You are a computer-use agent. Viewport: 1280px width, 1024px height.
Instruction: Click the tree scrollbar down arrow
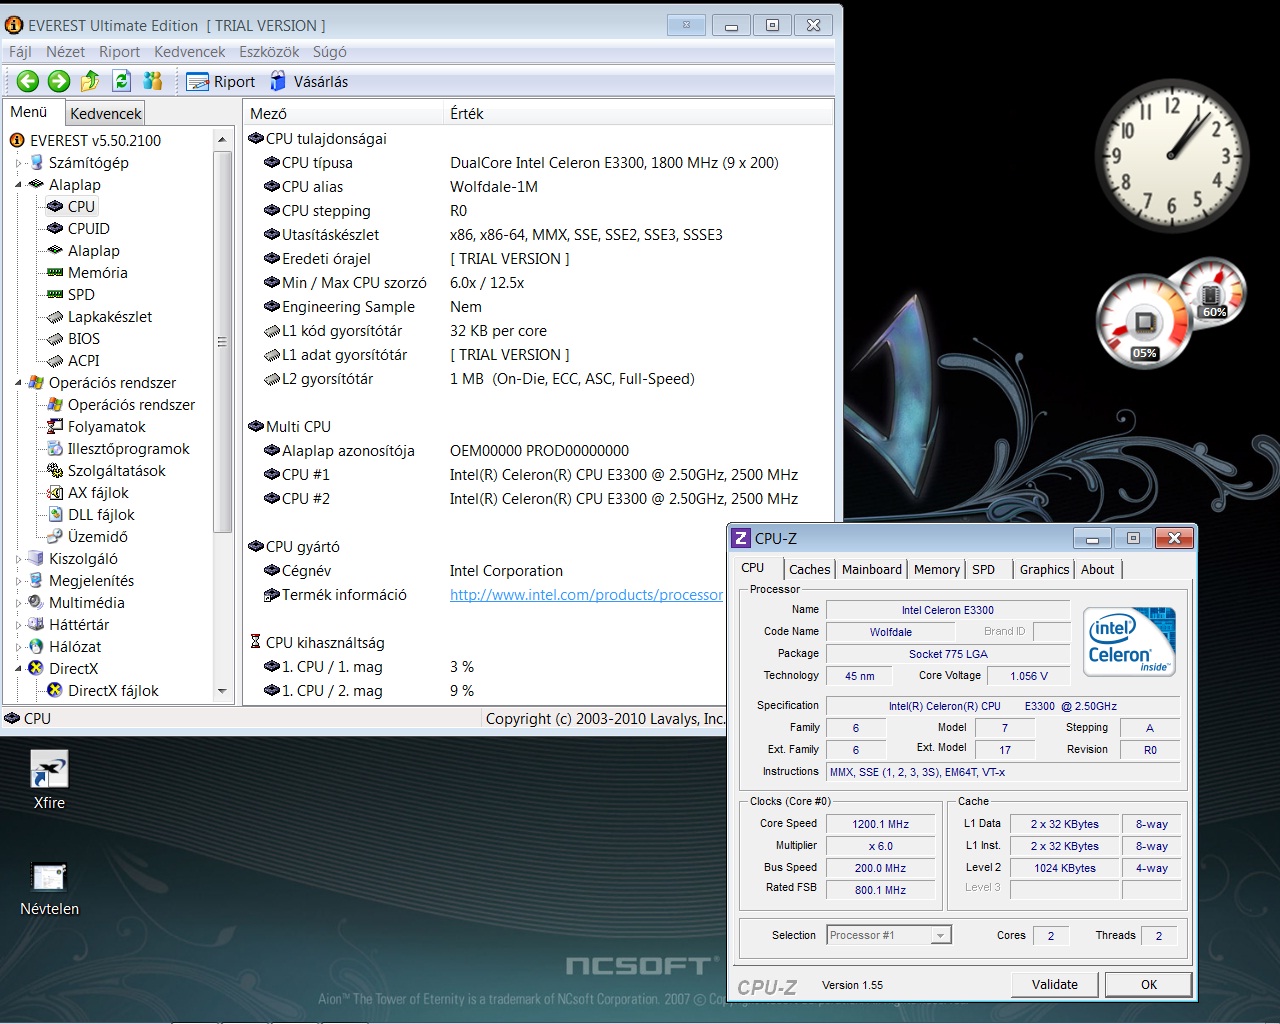pos(222,691)
